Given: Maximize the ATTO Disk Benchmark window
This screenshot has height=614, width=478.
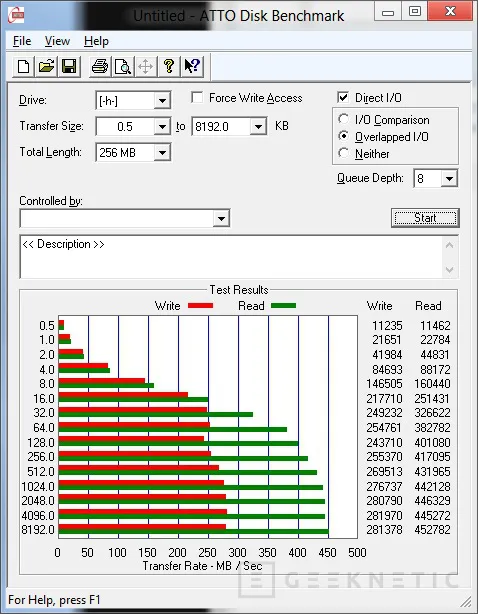Looking at the screenshot, I should coord(415,12).
